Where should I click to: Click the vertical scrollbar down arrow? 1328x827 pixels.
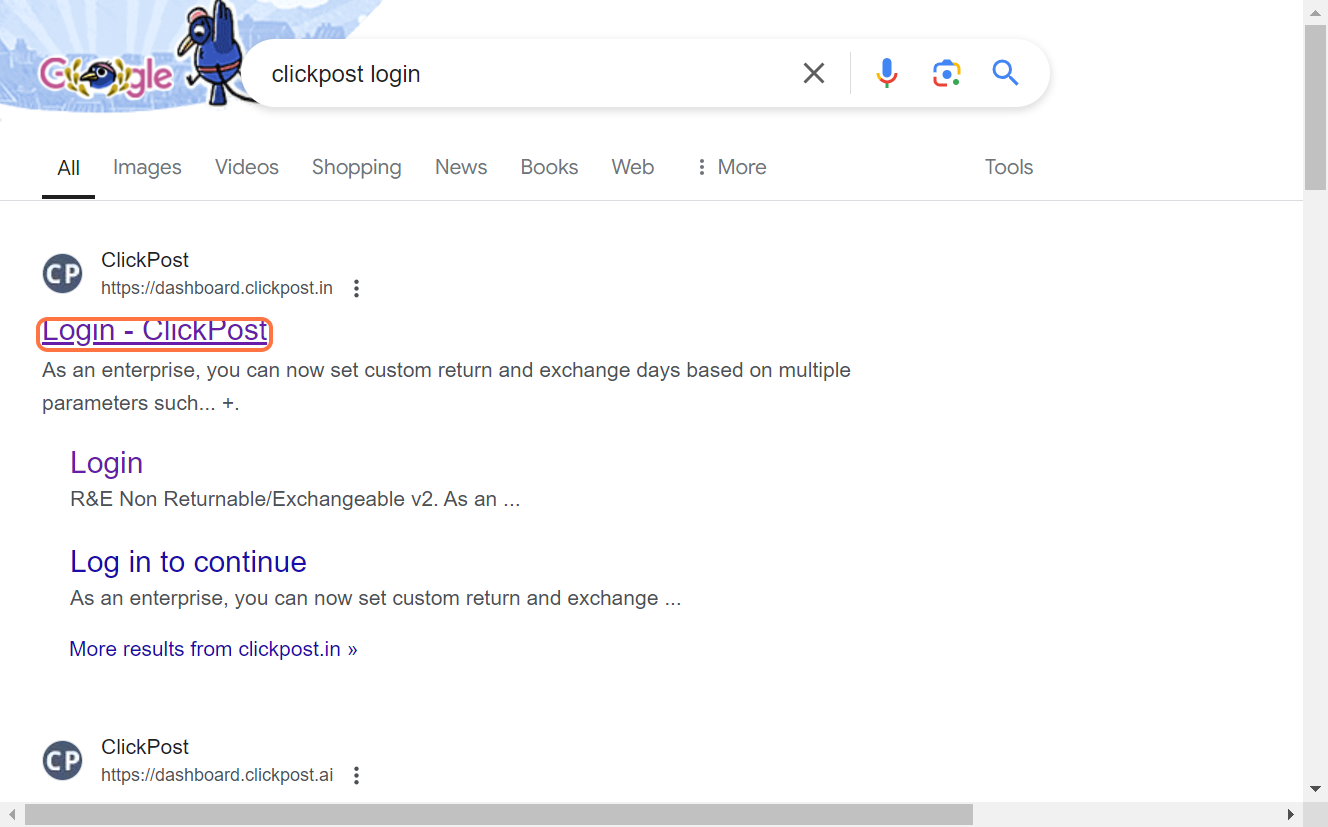point(1315,789)
